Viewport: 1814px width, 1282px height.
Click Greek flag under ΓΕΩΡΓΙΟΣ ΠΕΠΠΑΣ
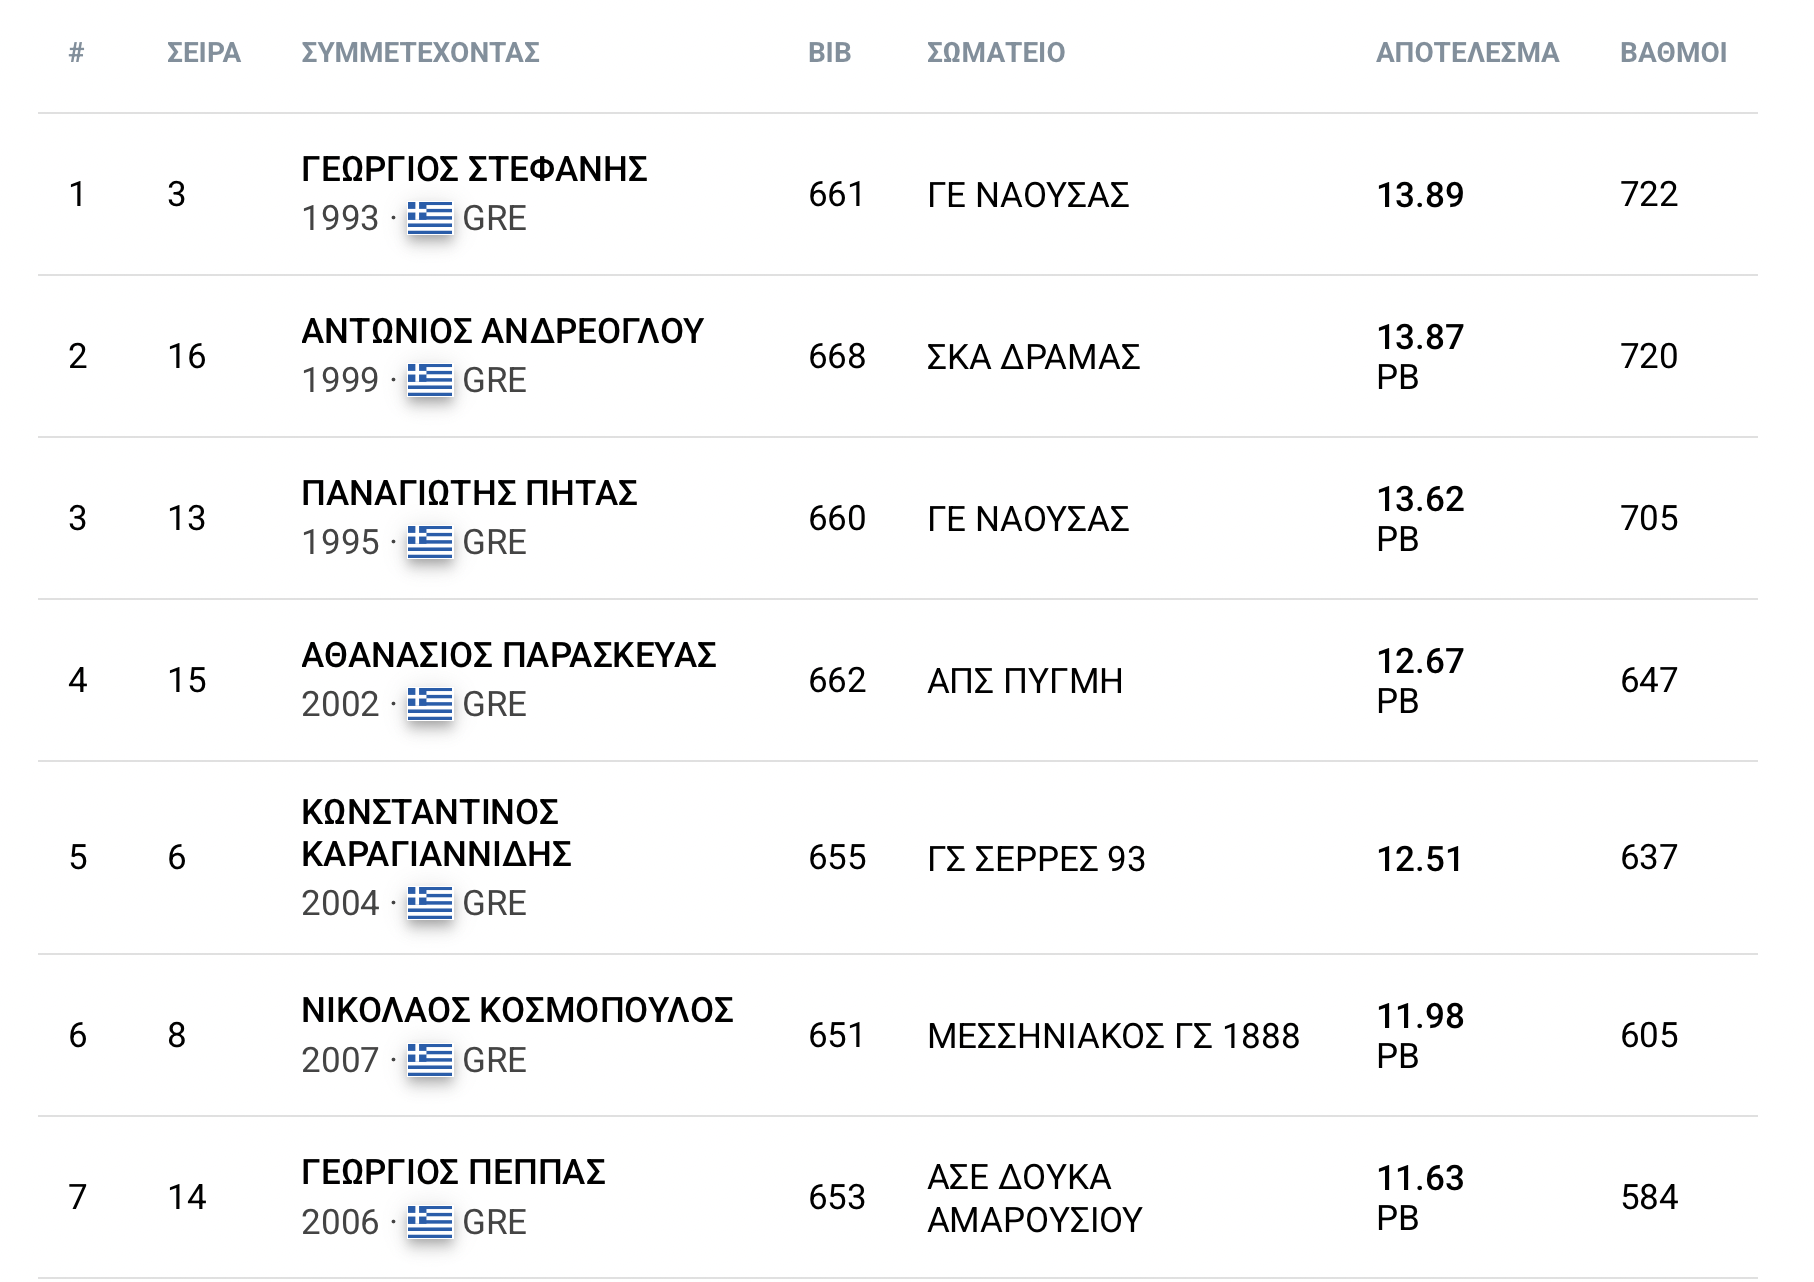coord(430,1222)
